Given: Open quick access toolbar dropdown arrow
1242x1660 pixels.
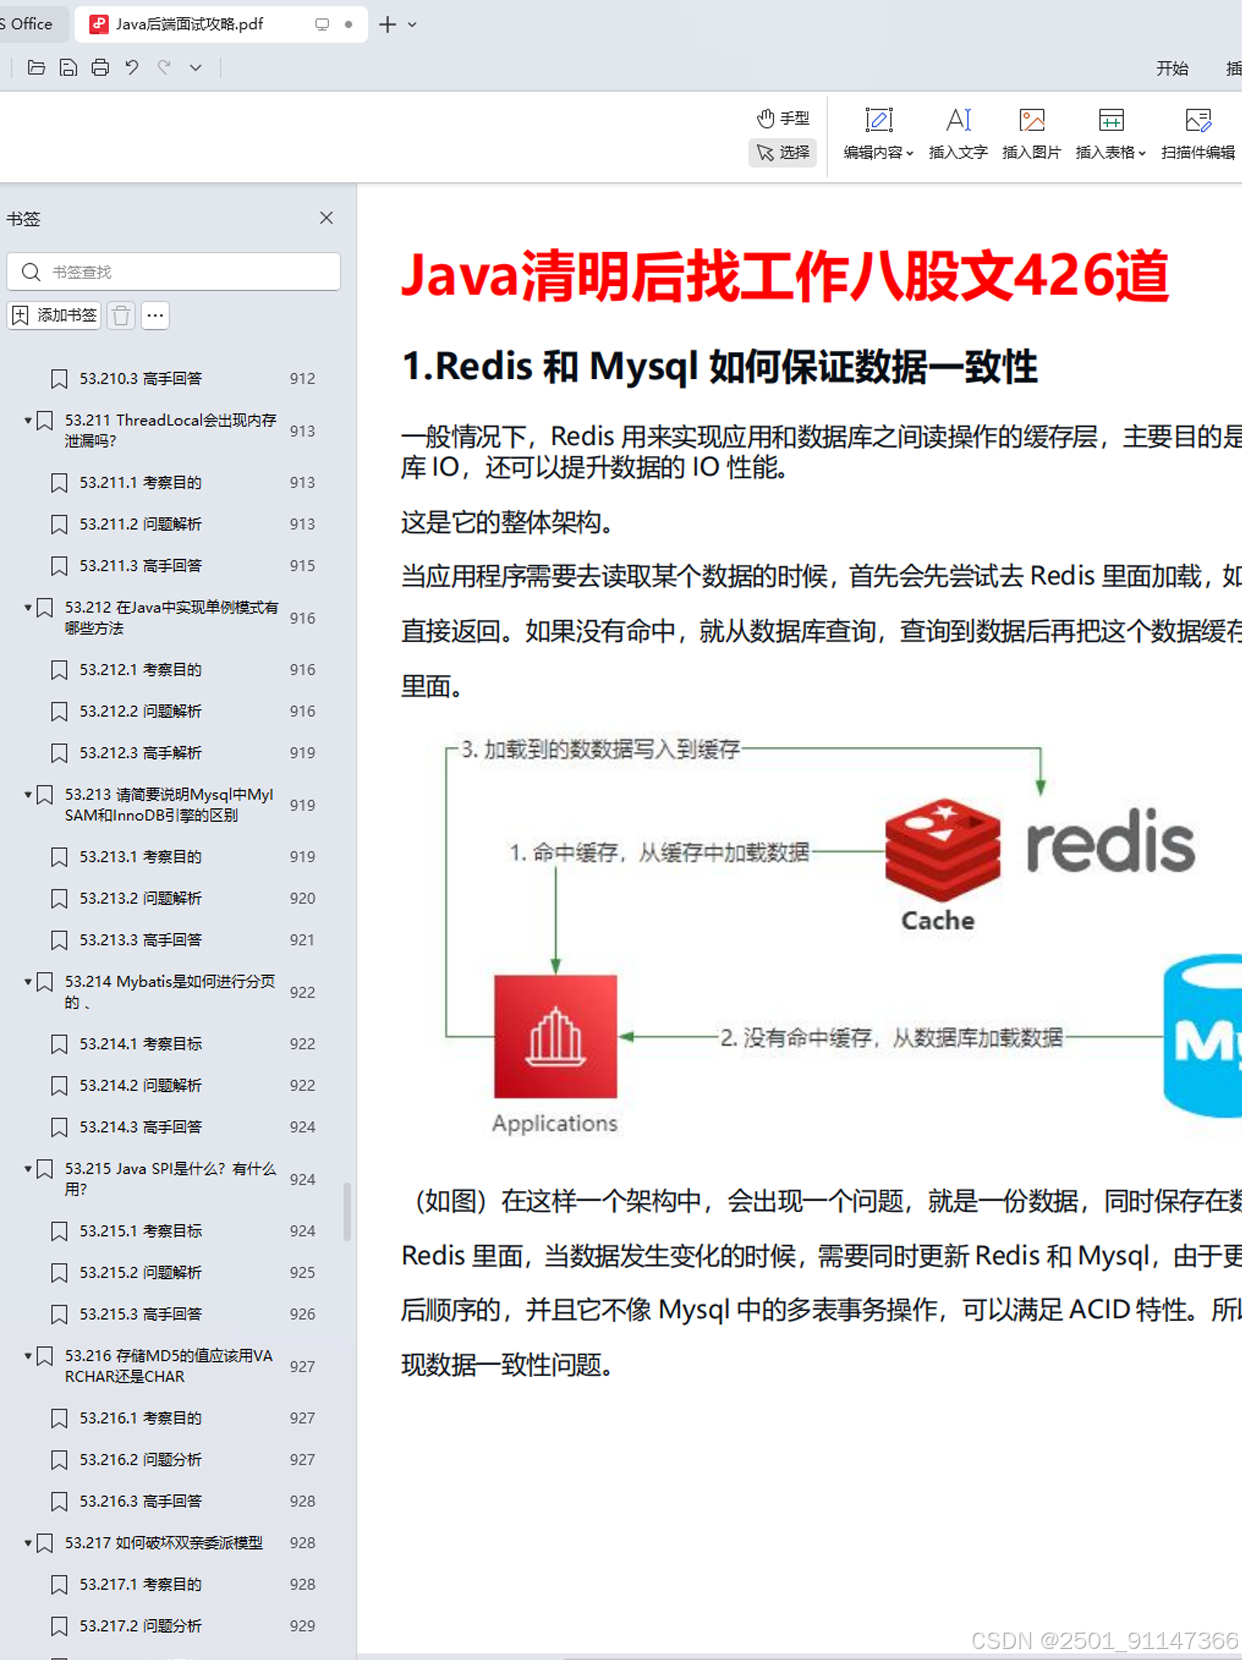Looking at the screenshot, I should pyautogui.click(x=196, y=68).
